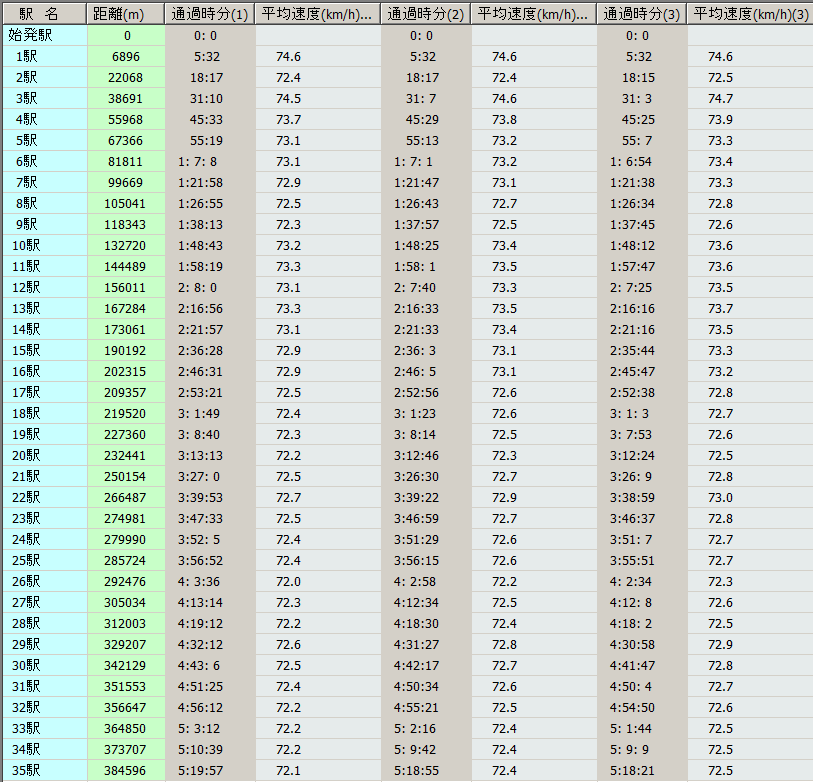Click passing time 3:12:46
Screen dimensions: 813x782
[x=416, y=456]
